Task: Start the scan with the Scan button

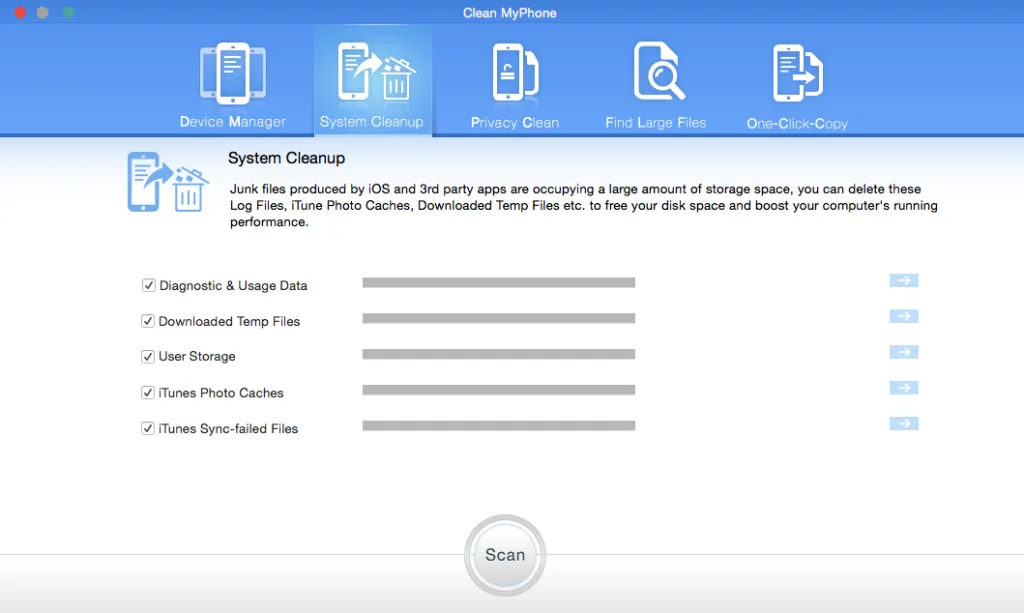Action: [505, 555]
